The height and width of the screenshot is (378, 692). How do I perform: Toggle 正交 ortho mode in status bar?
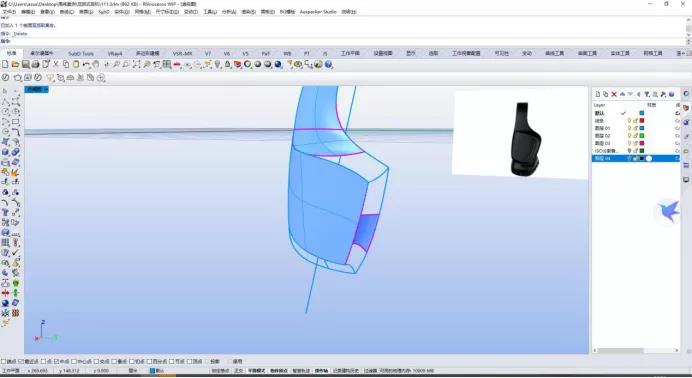pyautogui.click(x=238, y=371)
